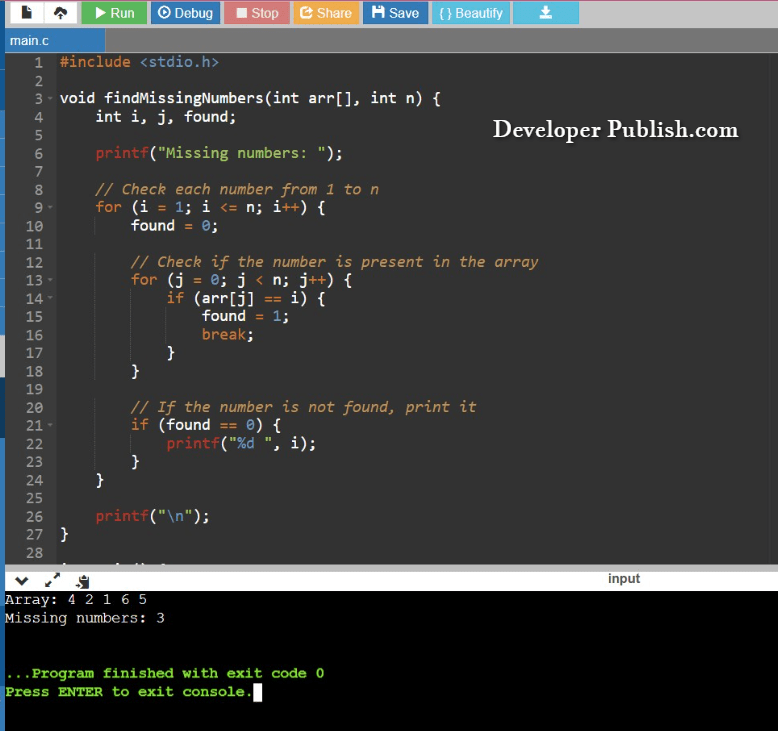The height and width of the screenshot is (731, 778).
Task: Collapse the findMissingNumbers function fold at line 3
Action: click(50, 99)
